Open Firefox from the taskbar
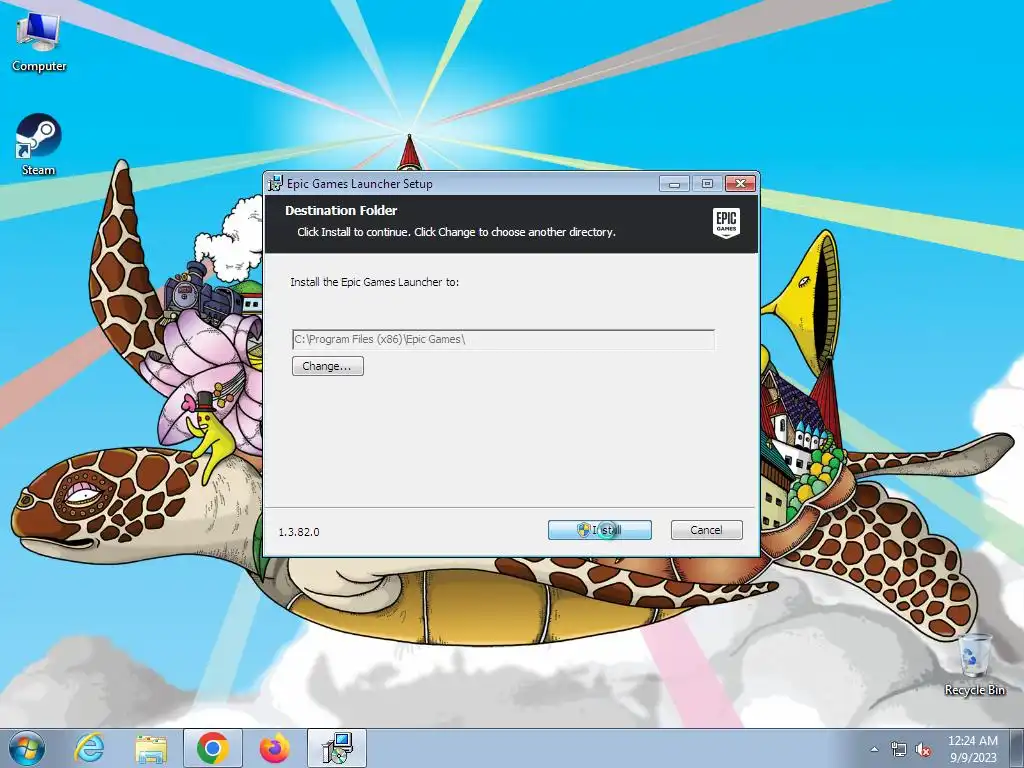The height and width of the screenshot is (768, 1024). [275, 748]
